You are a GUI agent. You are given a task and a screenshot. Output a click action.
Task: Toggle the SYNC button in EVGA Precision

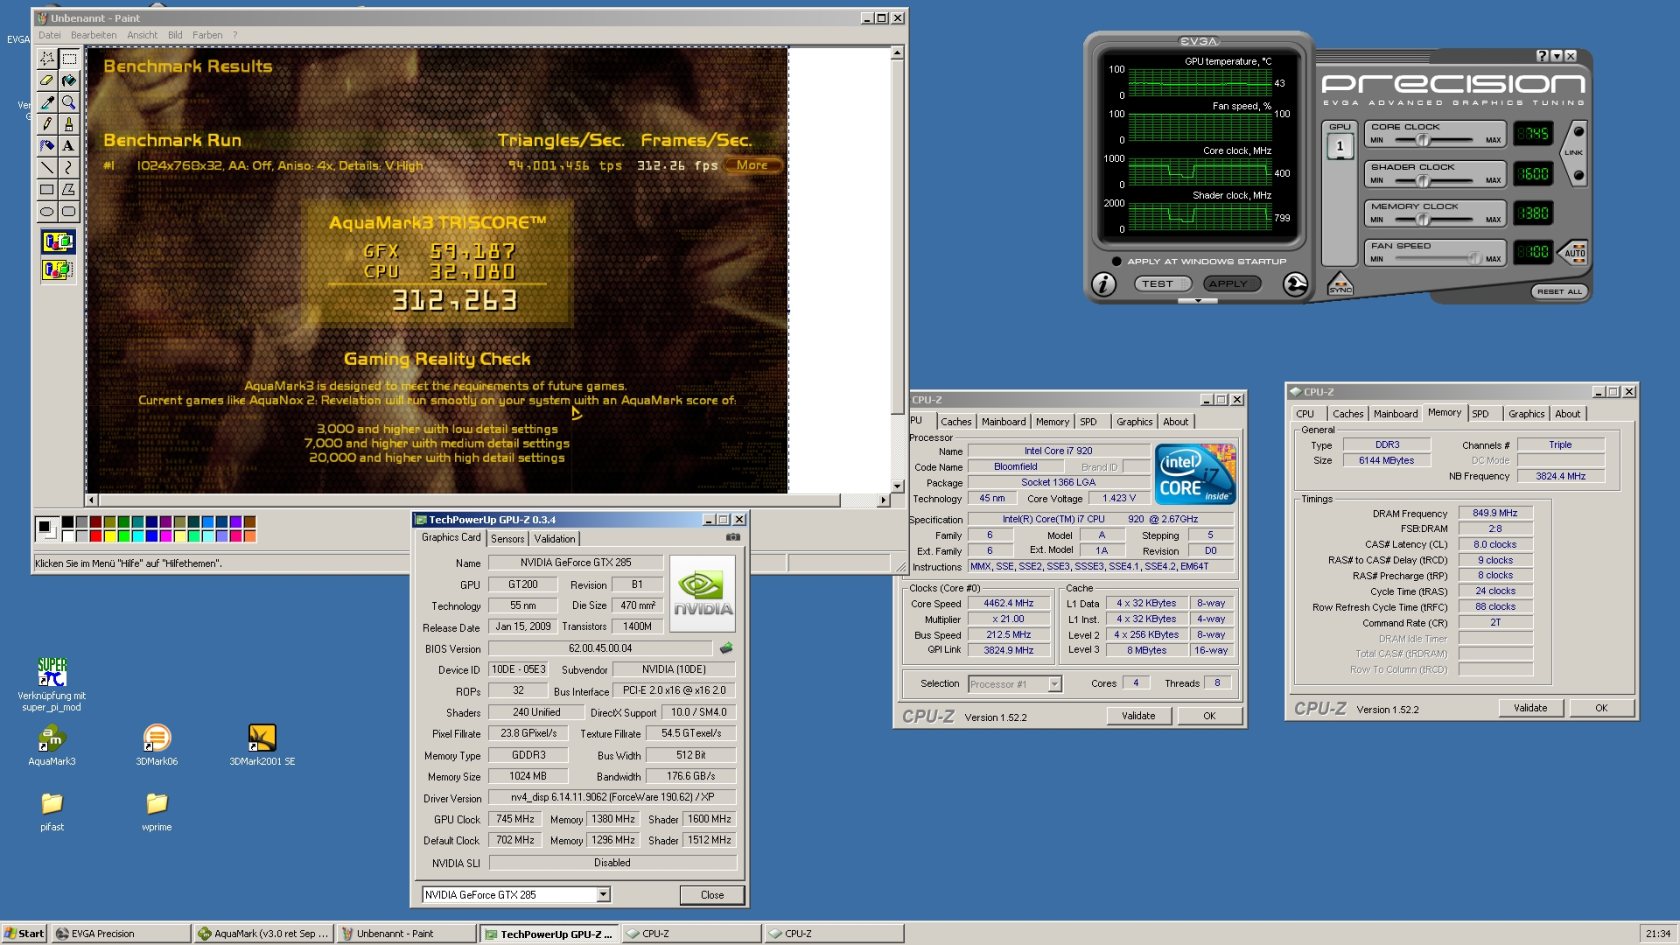coord(1340,285)
